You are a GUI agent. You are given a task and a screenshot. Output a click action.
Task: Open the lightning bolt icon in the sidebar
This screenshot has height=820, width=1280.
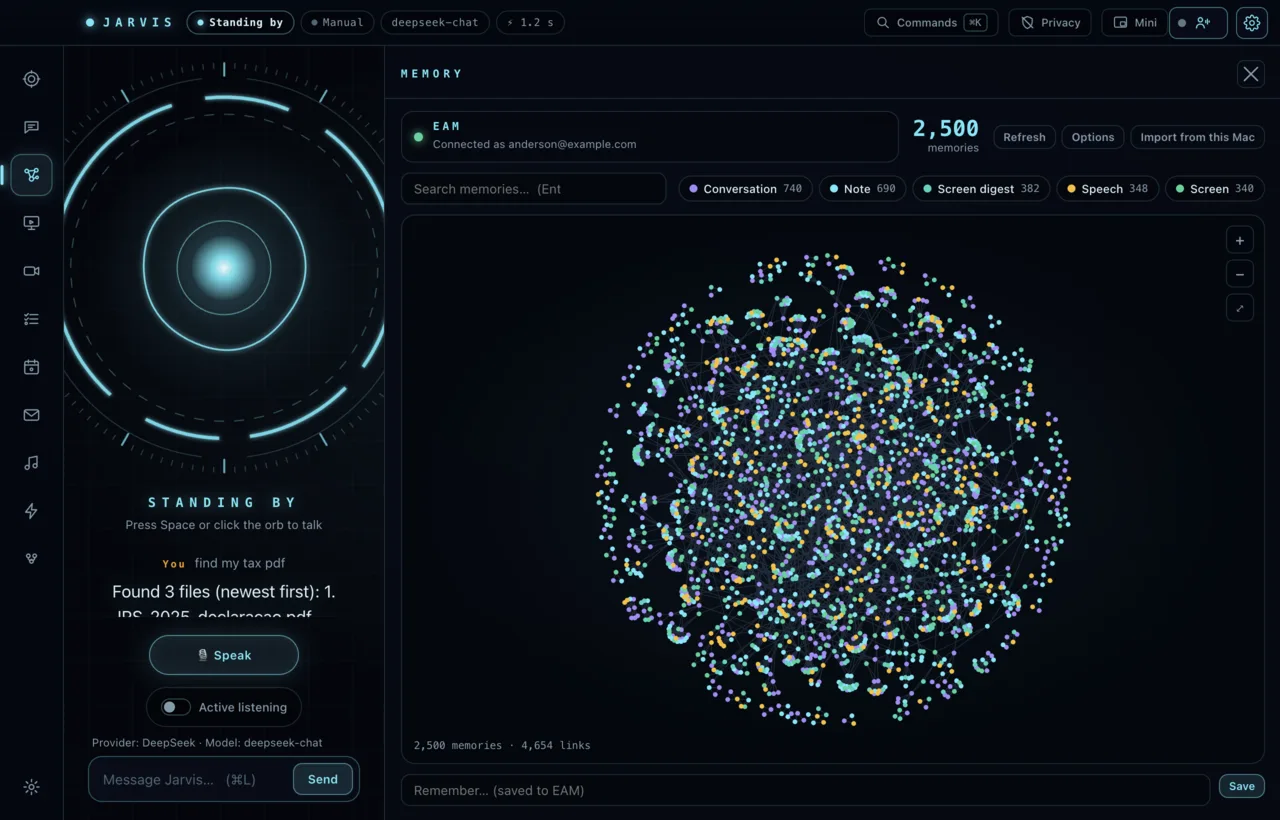tap(31, 511)
